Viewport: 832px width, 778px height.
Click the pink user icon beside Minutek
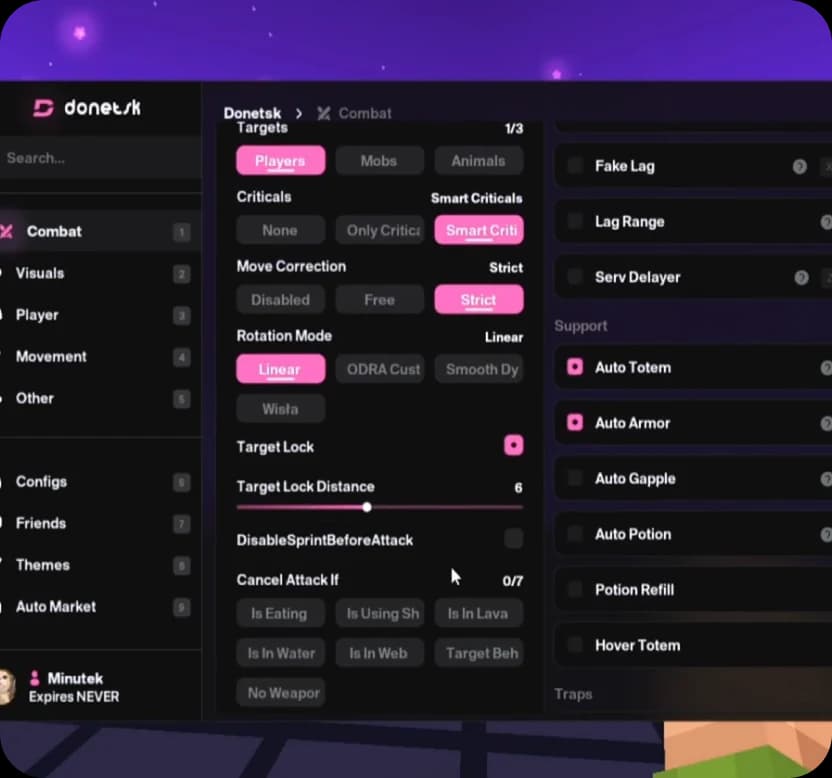coord(34,678)
